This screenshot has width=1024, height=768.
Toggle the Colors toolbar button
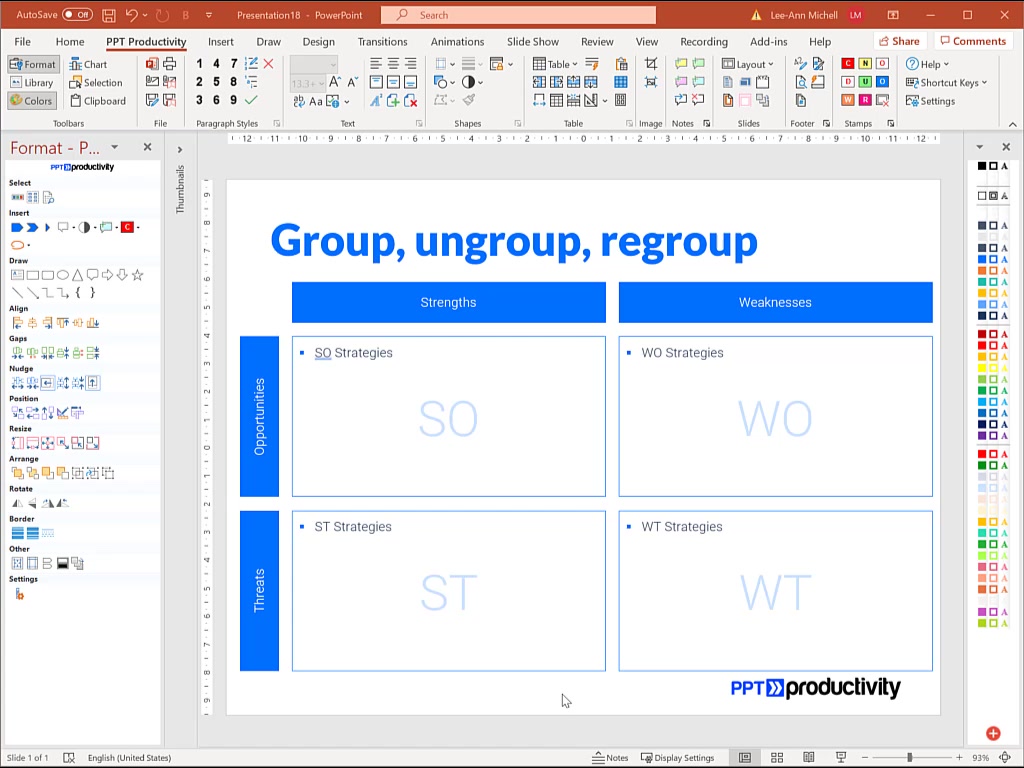click(x=32, y=101)
